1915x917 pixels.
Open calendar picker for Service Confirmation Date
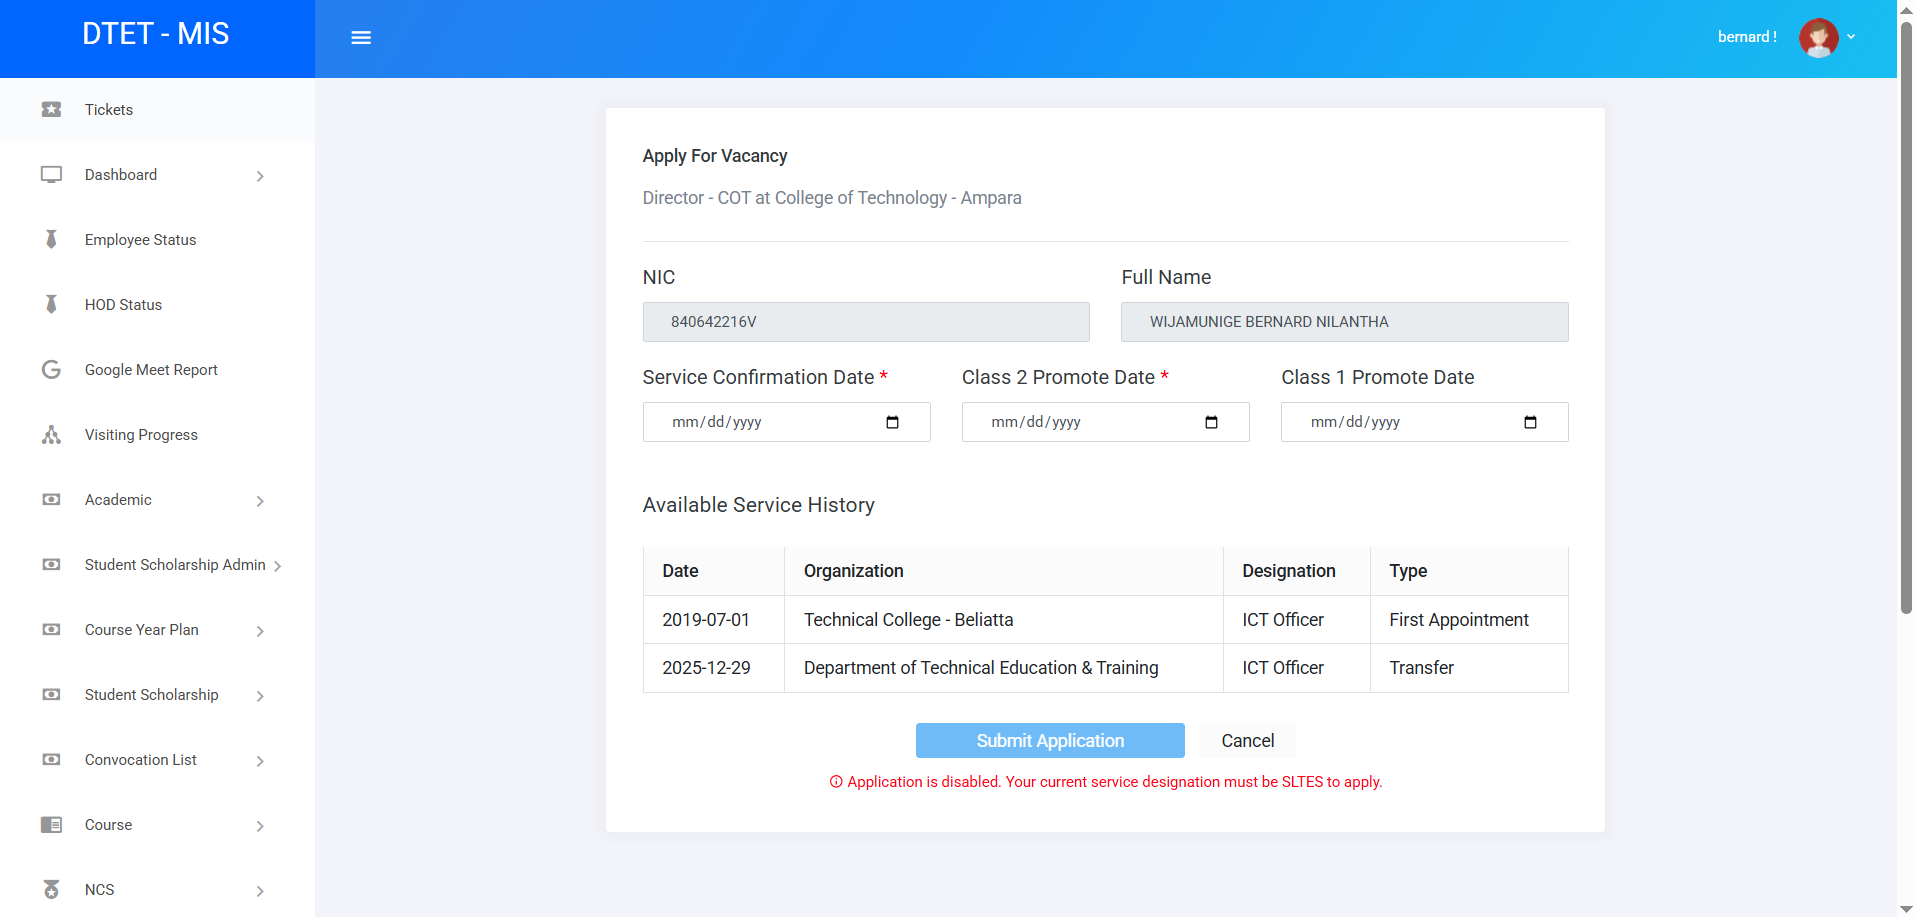click(x=892, y=422)
